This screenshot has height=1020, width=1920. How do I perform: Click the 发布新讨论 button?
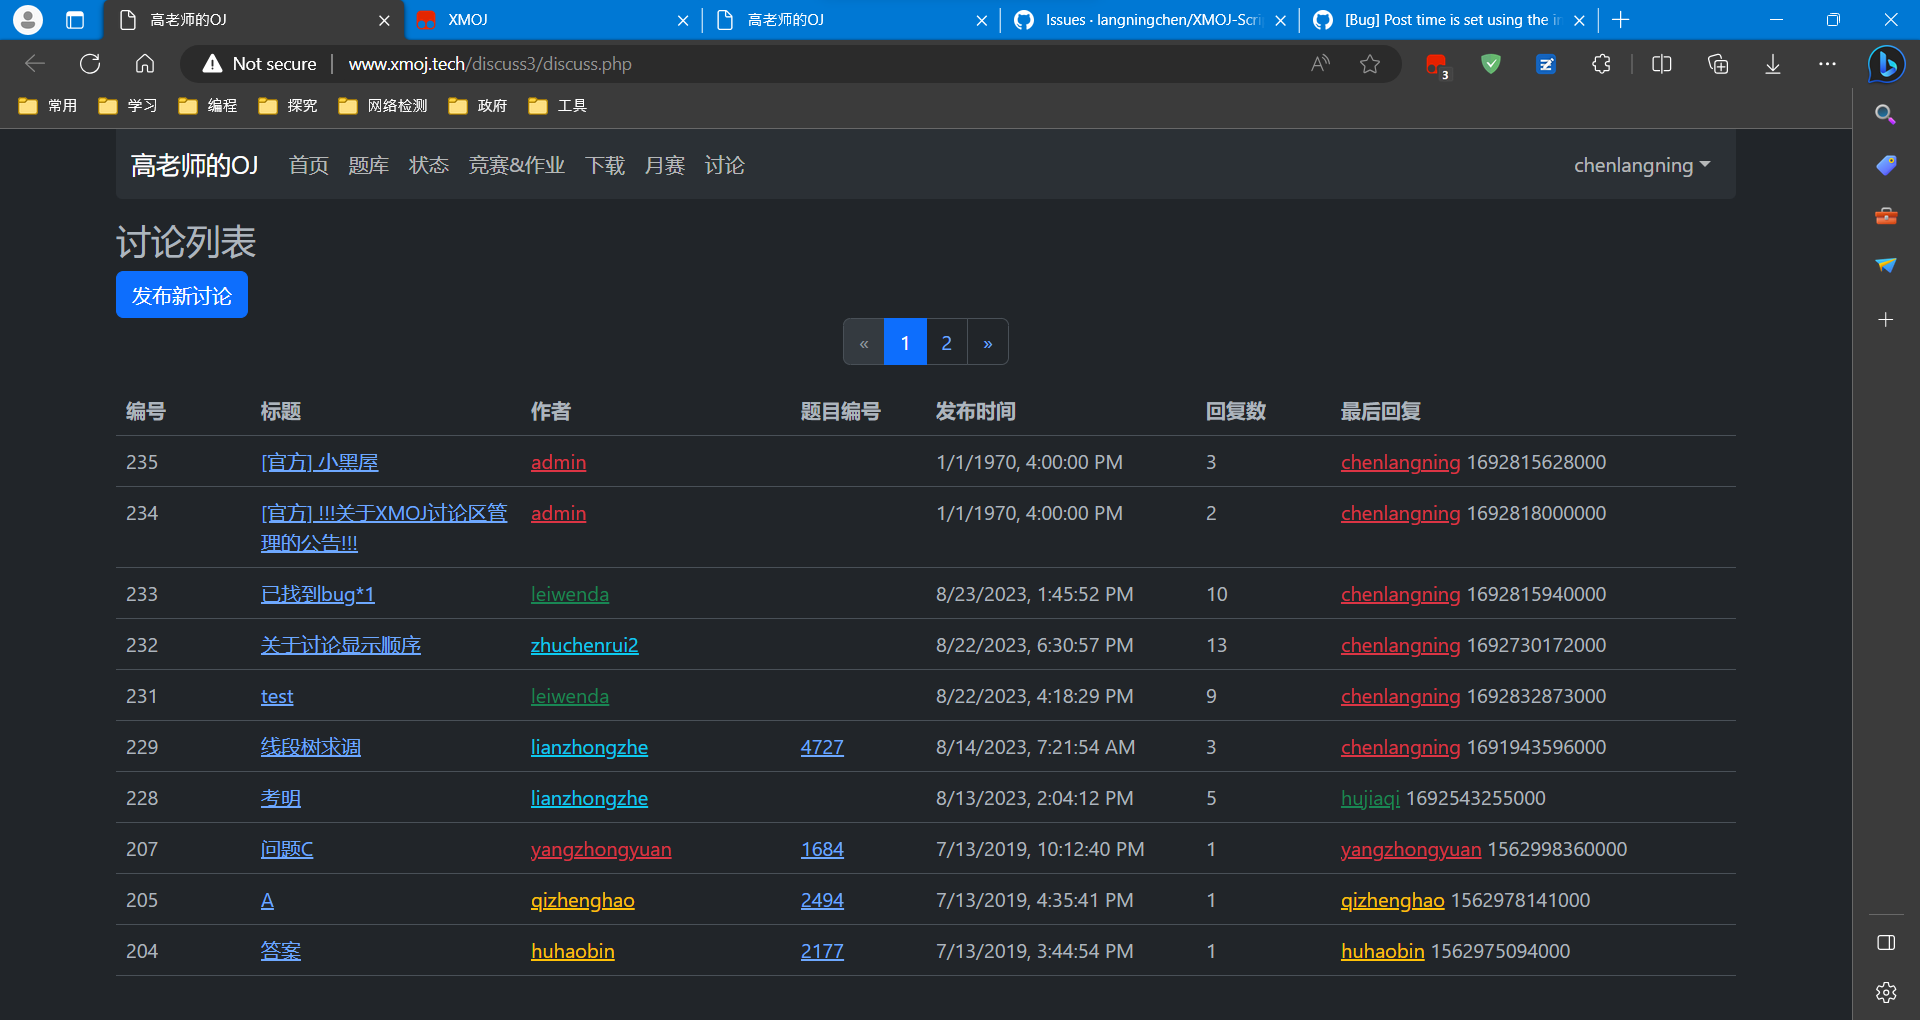point(181,294)
